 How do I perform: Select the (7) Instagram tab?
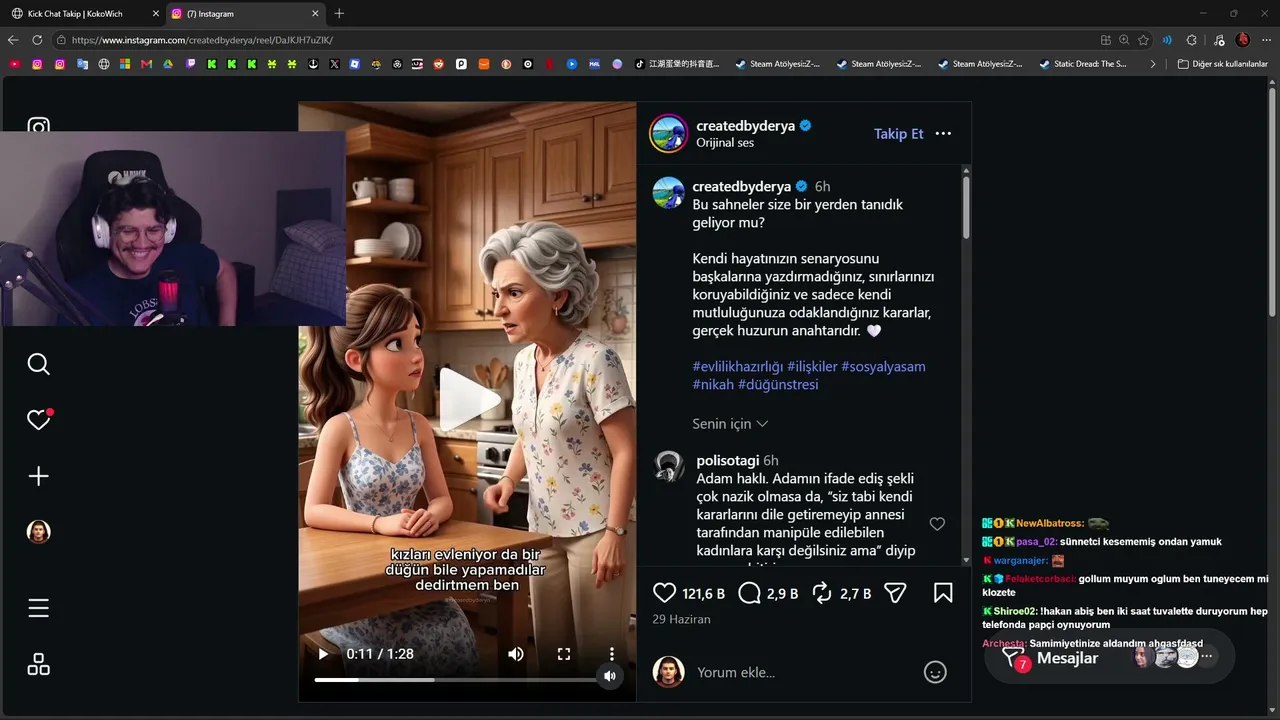(244, 14)
